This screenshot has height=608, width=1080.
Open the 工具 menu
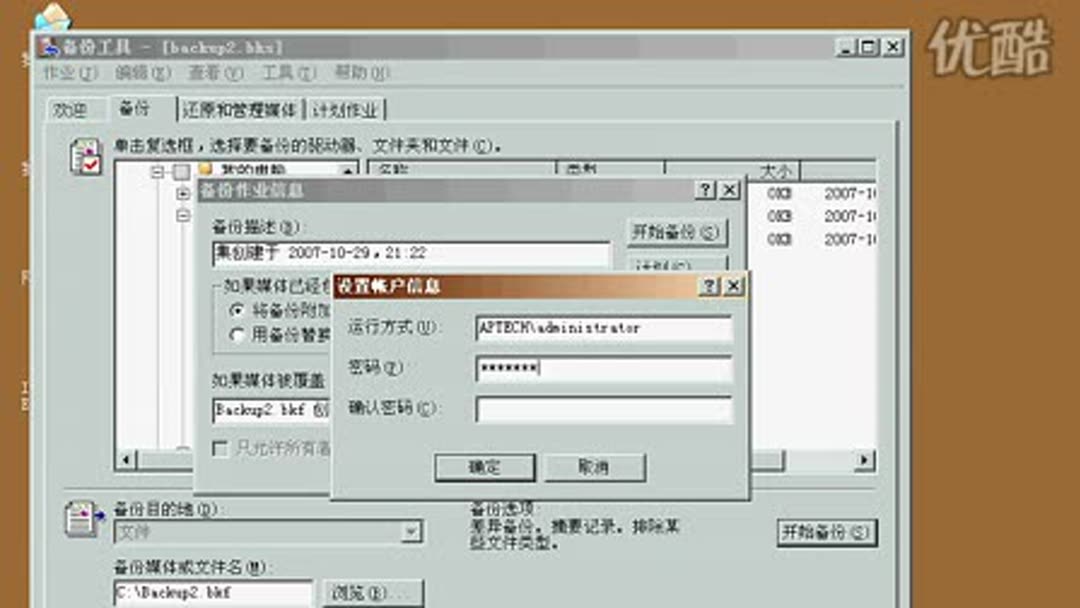click(x=289, y=73)
